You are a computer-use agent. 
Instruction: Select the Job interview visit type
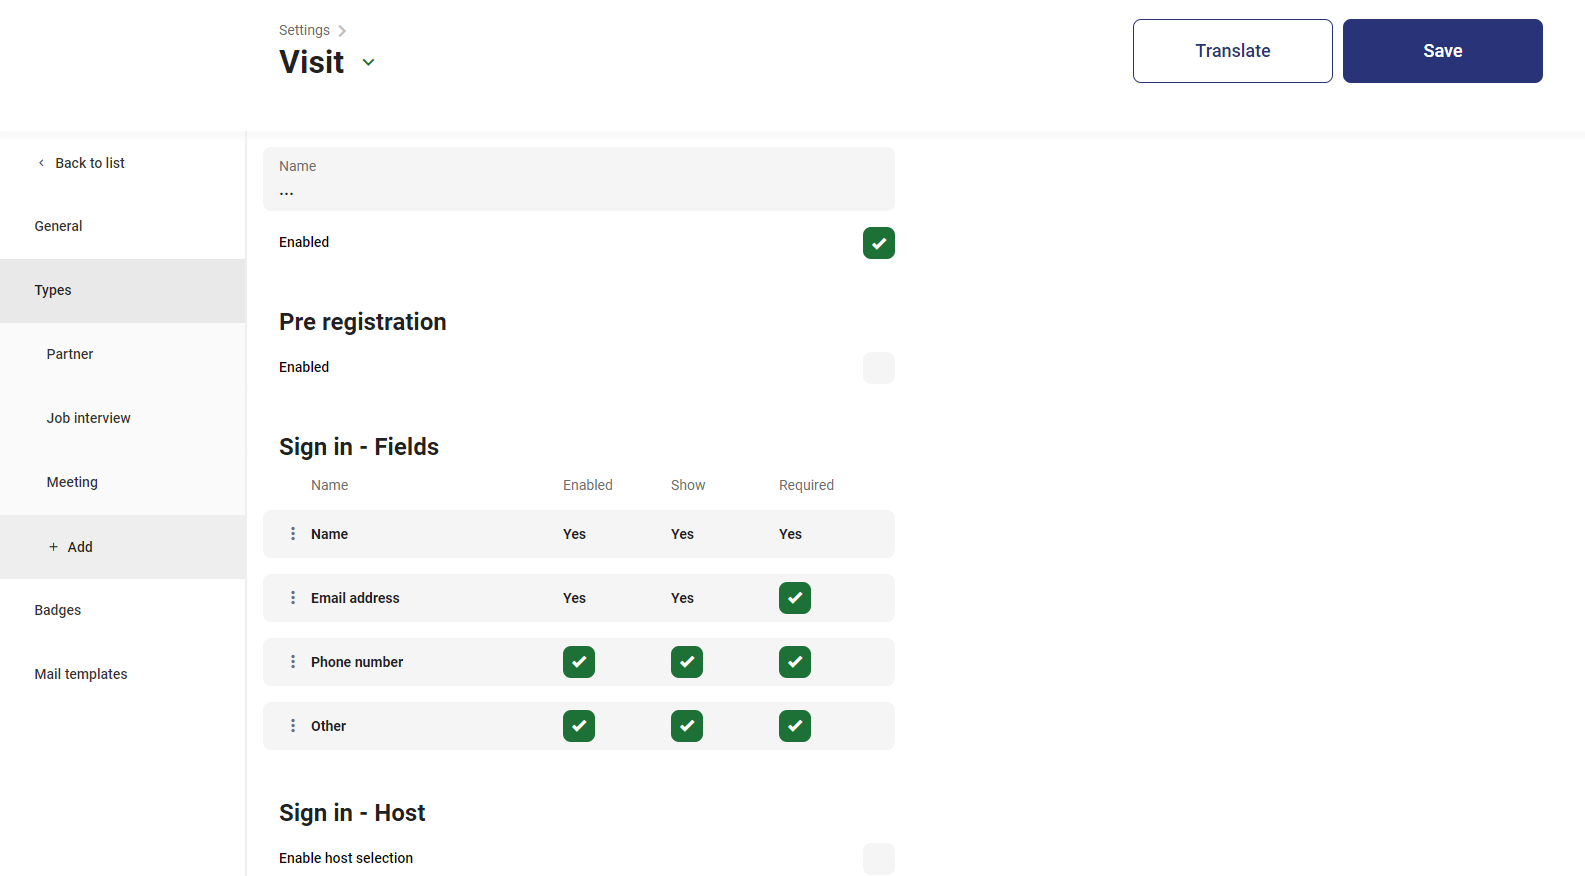pos(89,418)
